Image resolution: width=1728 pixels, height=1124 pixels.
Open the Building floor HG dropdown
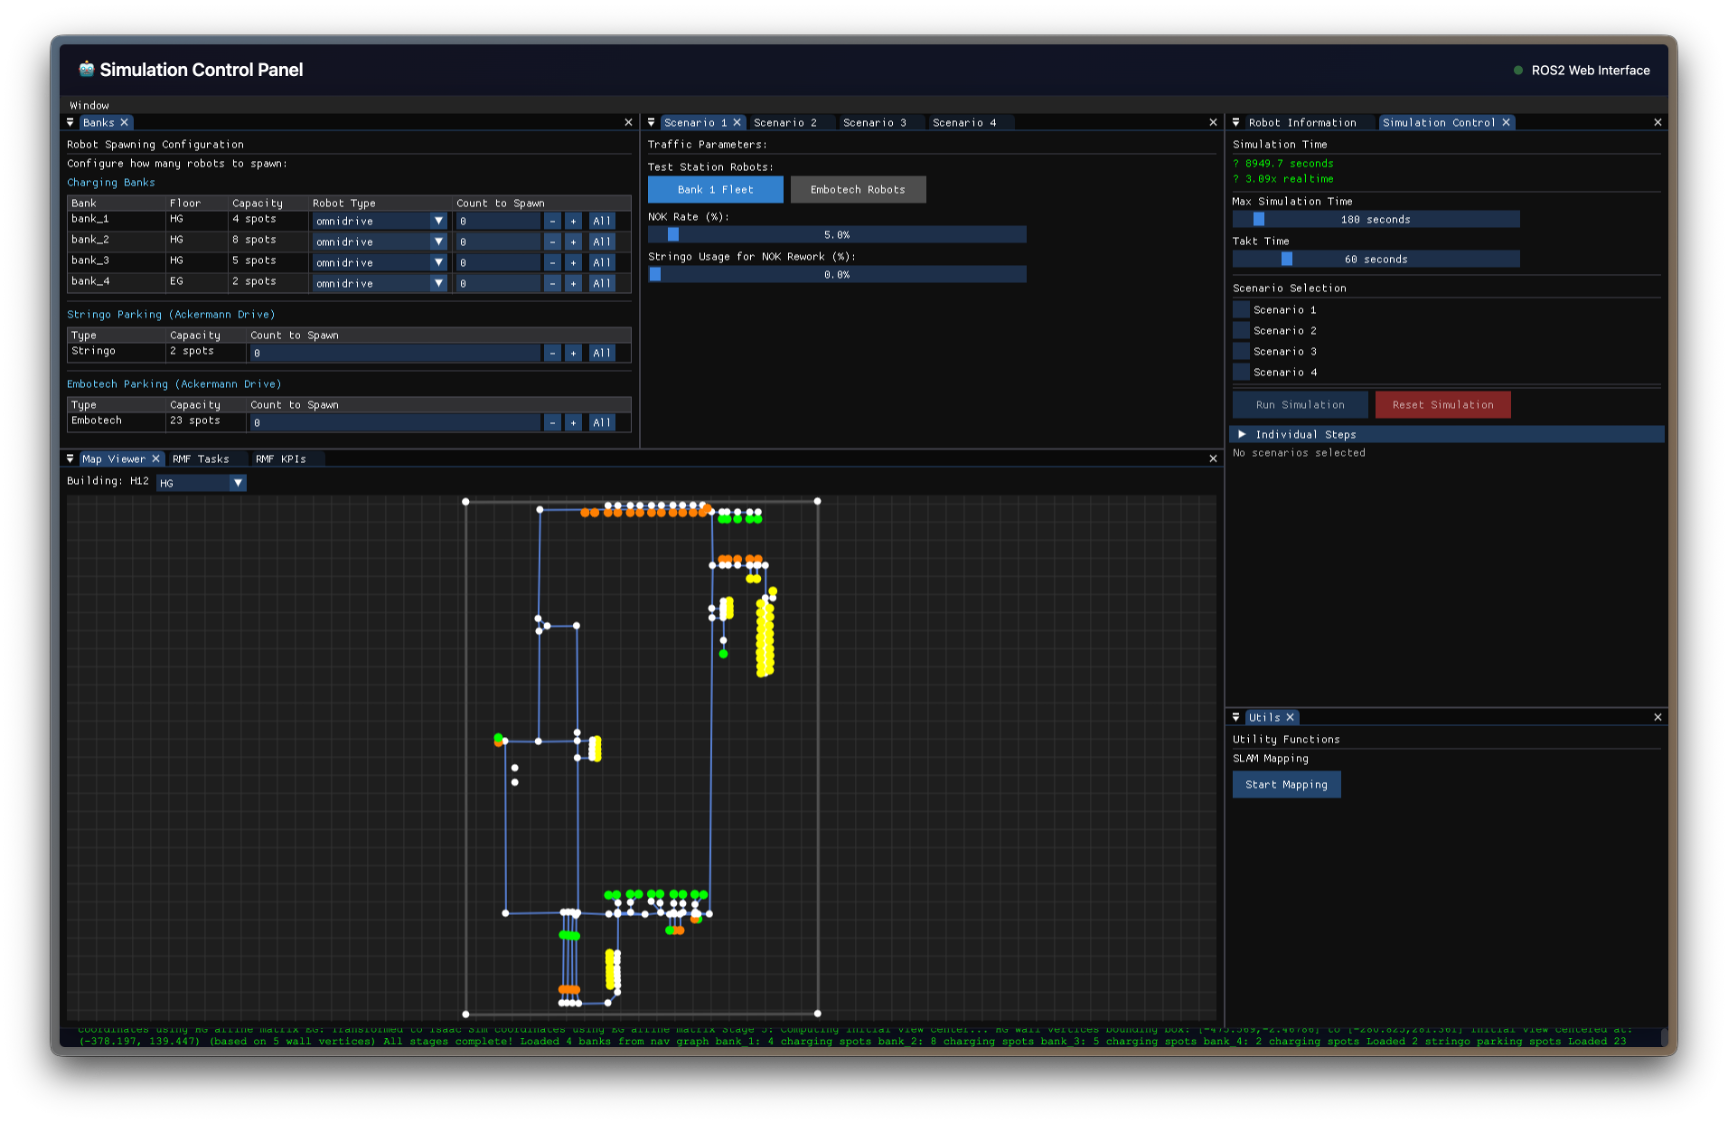[x=201, y=483]
